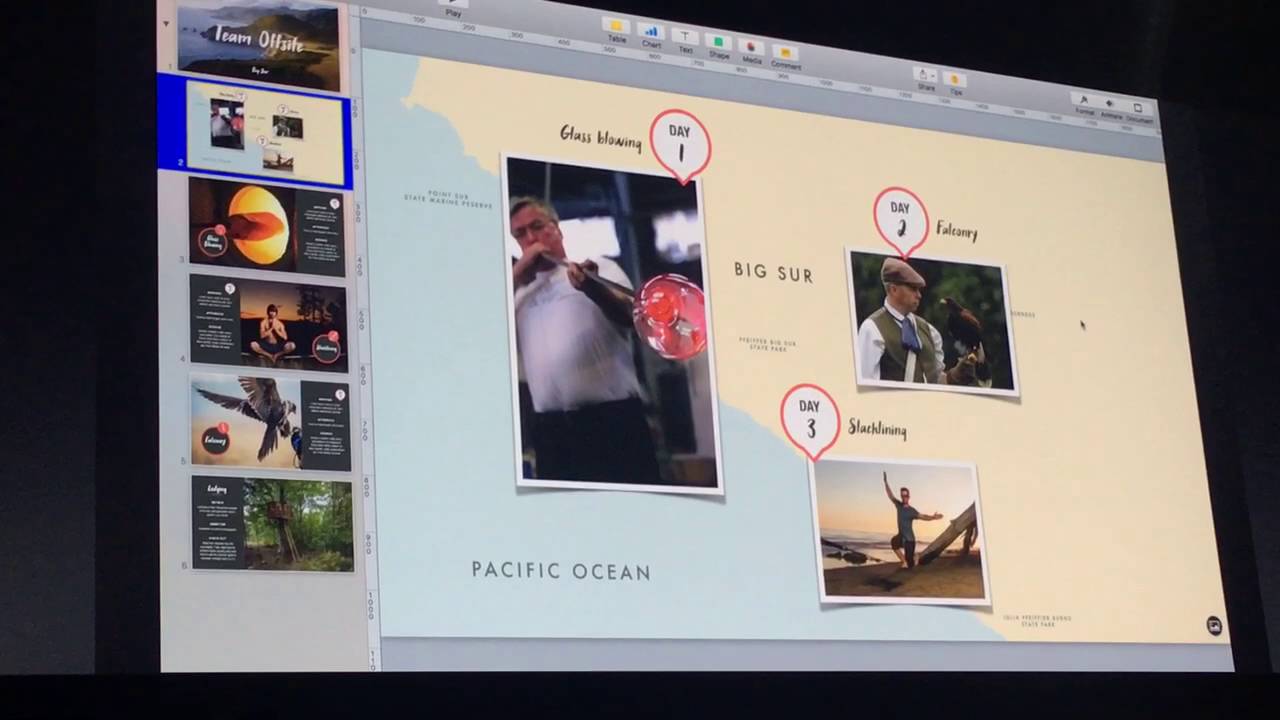Select the highlighted map slide thumbnail
Image resolution: width=1280 pixels, height=720 pixels.
[264, 133]
